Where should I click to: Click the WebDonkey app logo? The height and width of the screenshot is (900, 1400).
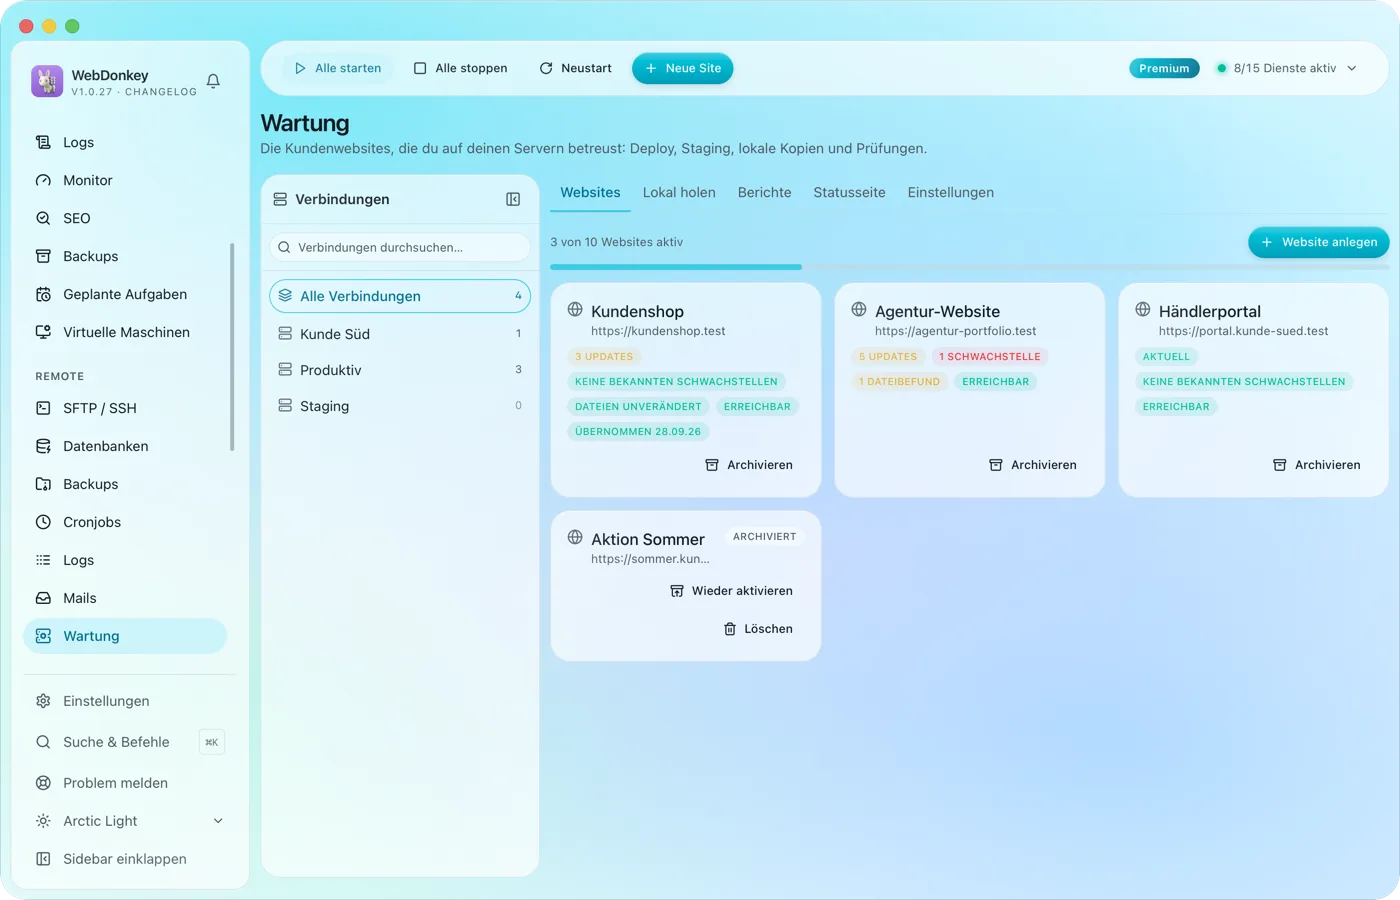(47, 81)
